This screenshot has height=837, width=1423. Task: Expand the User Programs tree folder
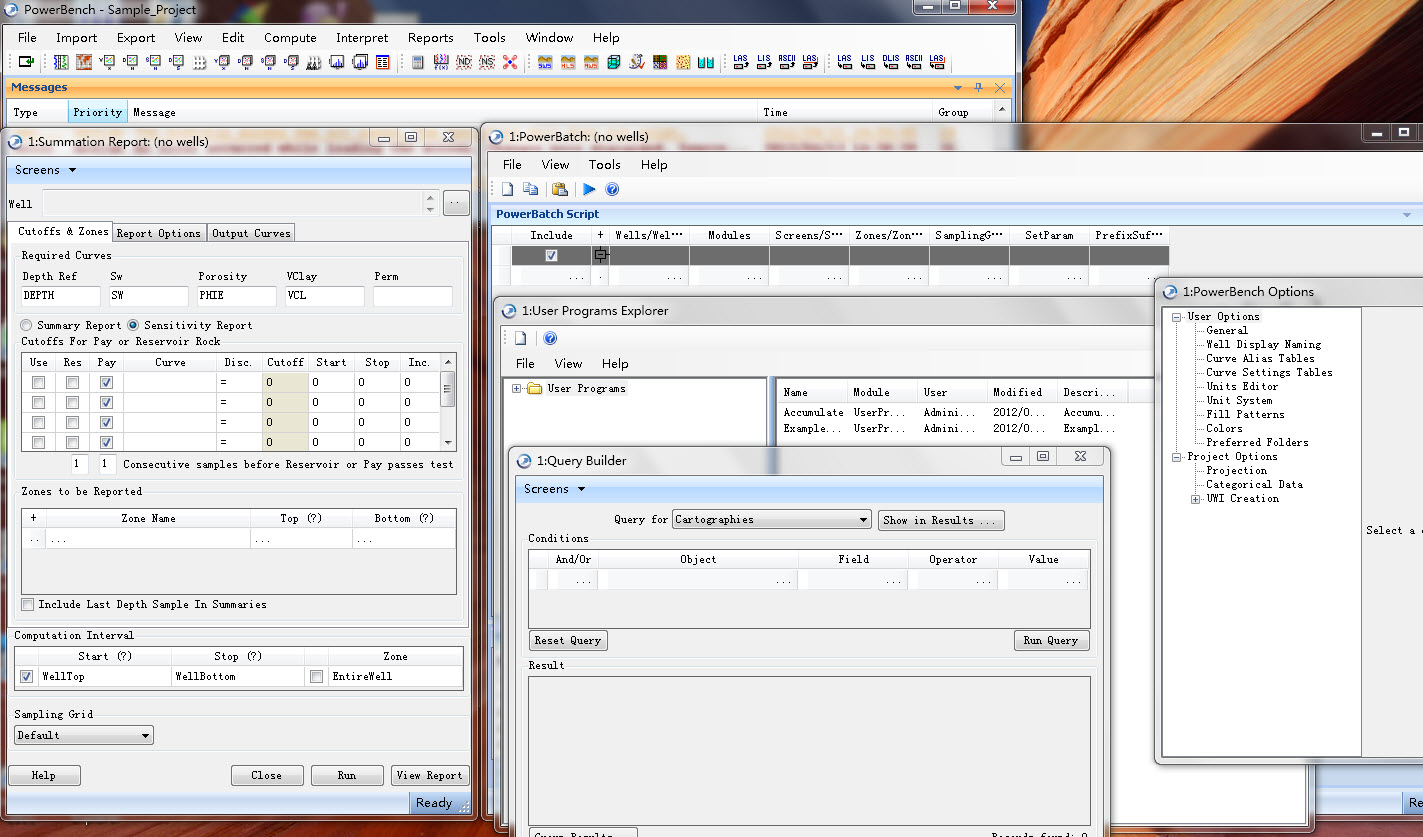tap(517, 388)
